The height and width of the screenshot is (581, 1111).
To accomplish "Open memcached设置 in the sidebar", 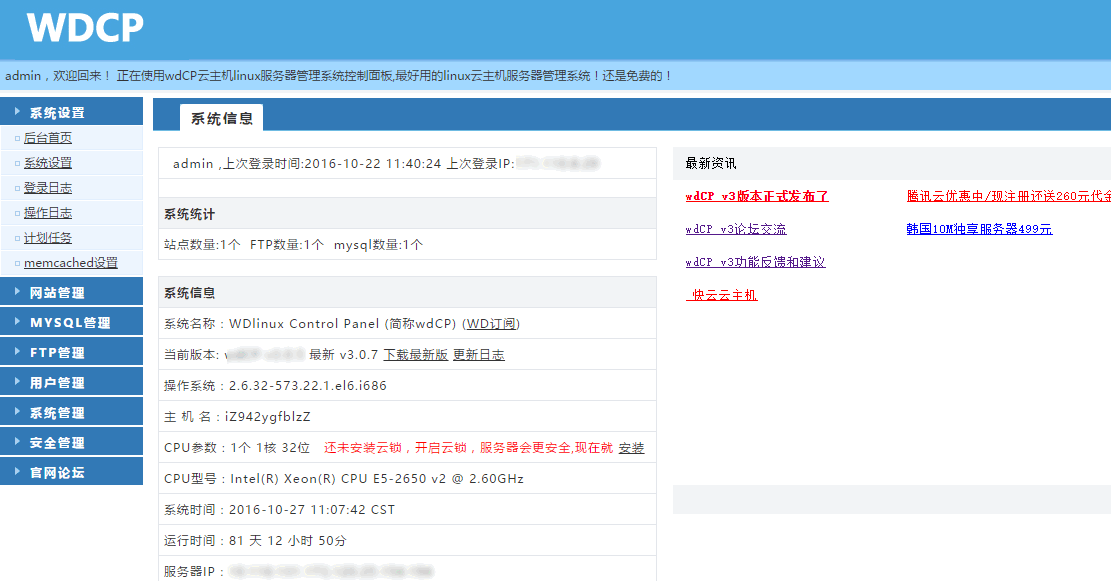I will [x=71, y=263].
